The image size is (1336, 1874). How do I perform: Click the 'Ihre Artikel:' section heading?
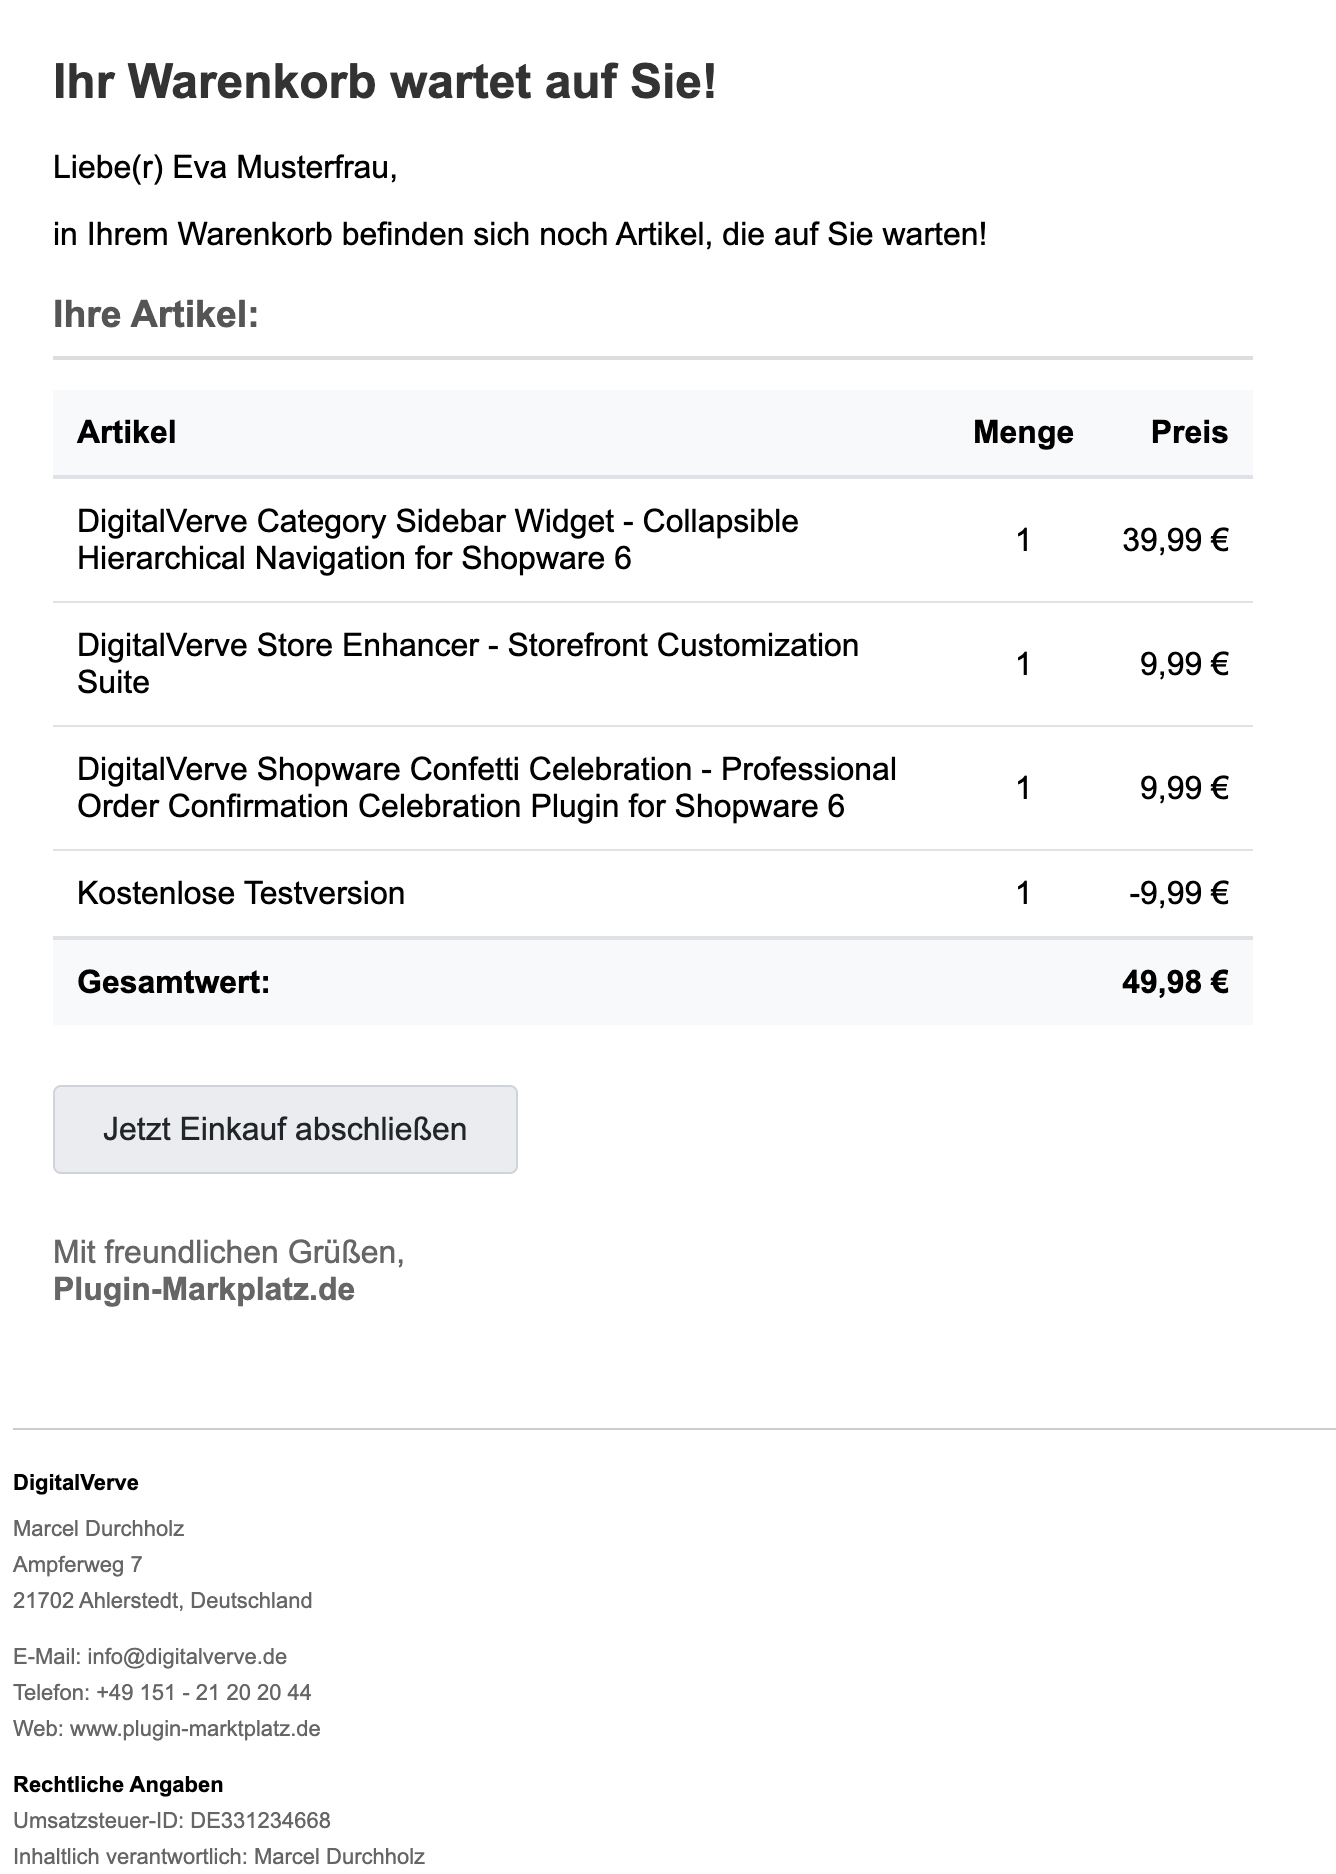[156, 314]
